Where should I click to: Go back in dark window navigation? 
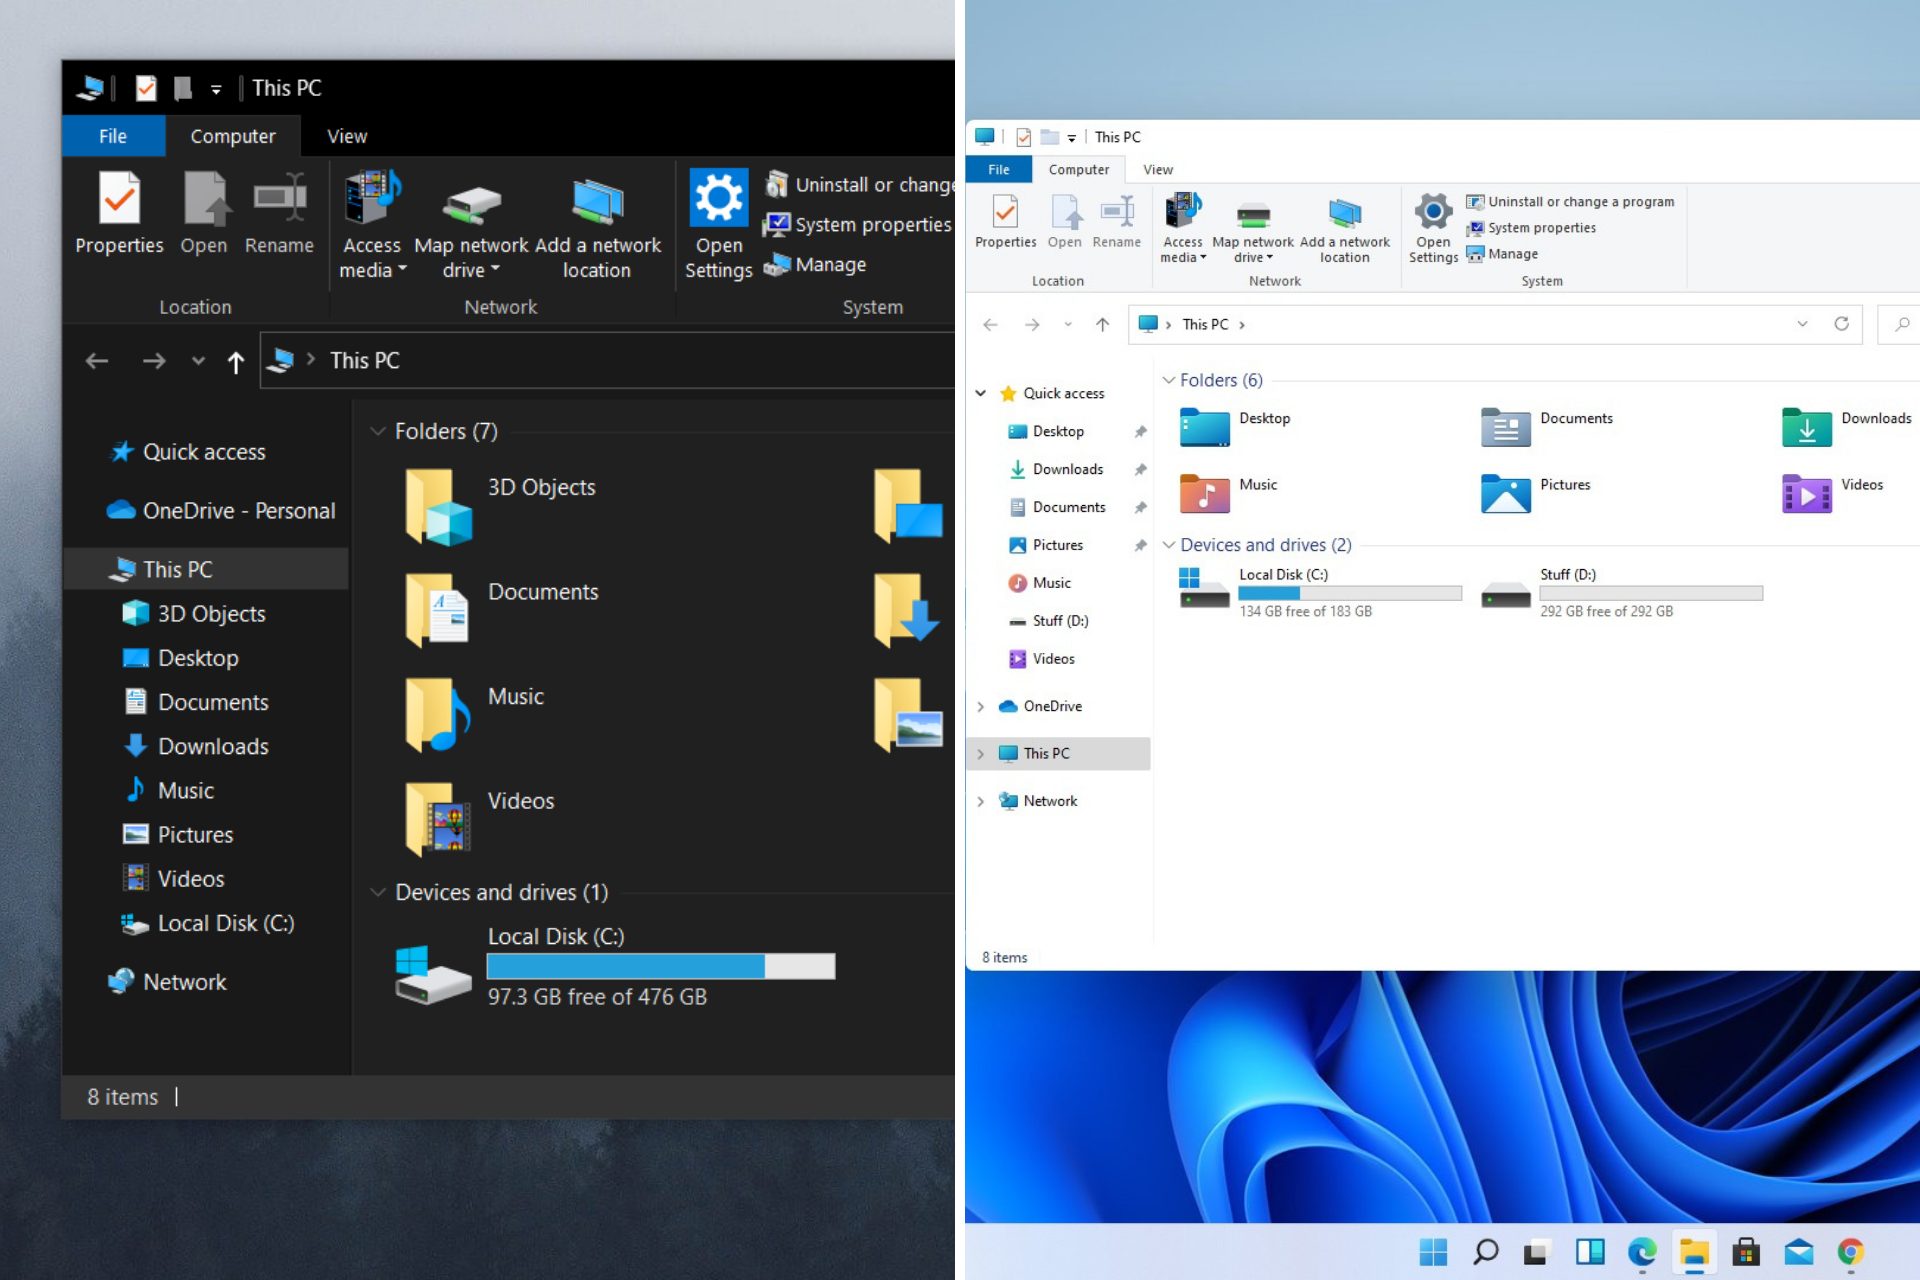pos(97,361)
